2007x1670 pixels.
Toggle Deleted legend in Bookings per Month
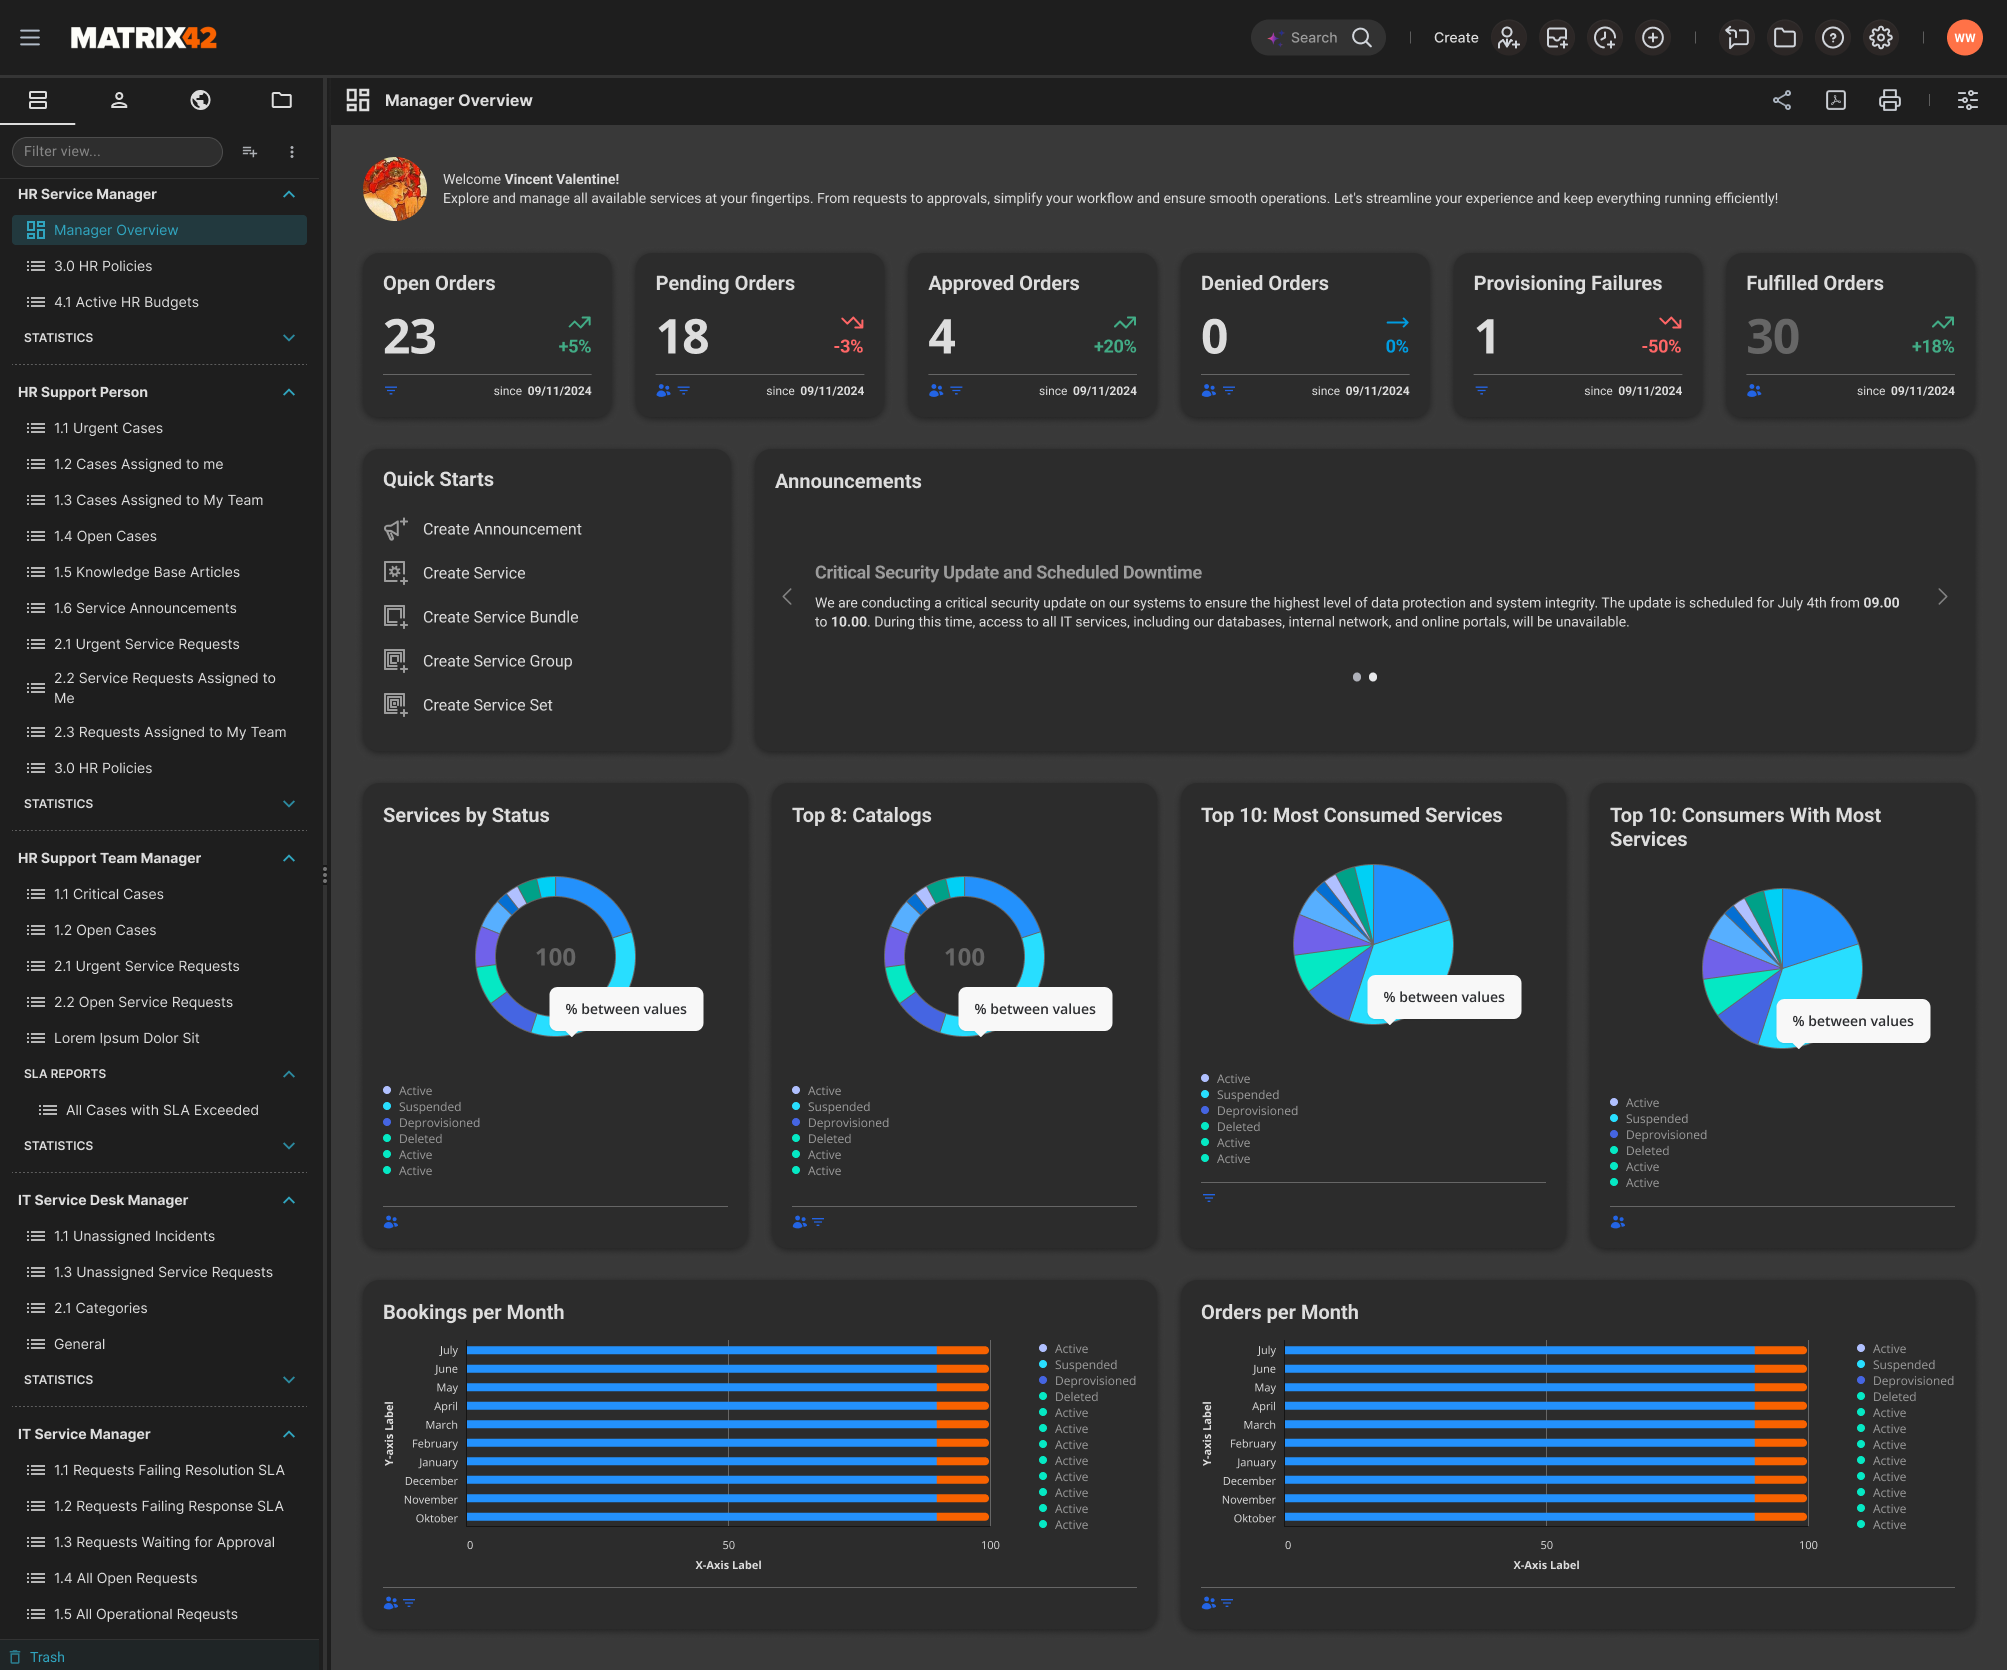pos(1075,1397)
